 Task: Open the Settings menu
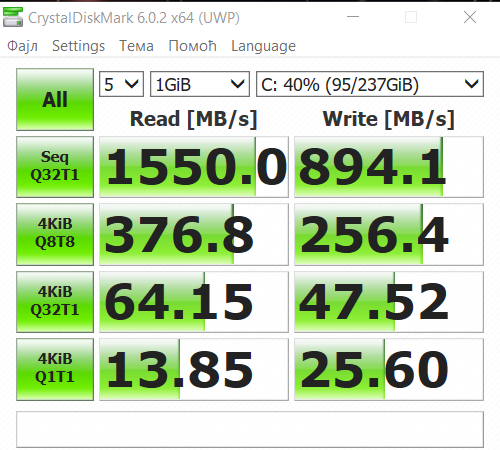78,46
